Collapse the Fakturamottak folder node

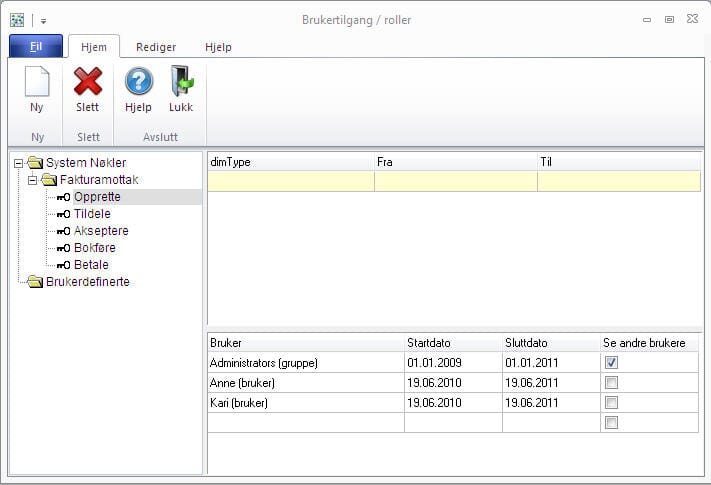[32, 180]
